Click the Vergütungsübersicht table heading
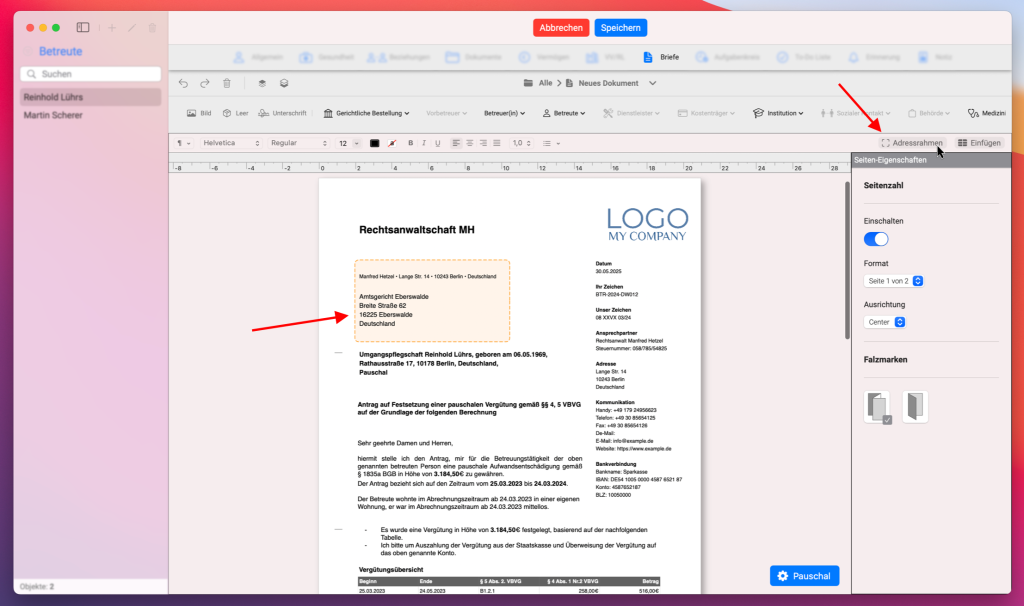Image resolution: width=1024 pixels, height=606 pixels. tap(391, 569)
